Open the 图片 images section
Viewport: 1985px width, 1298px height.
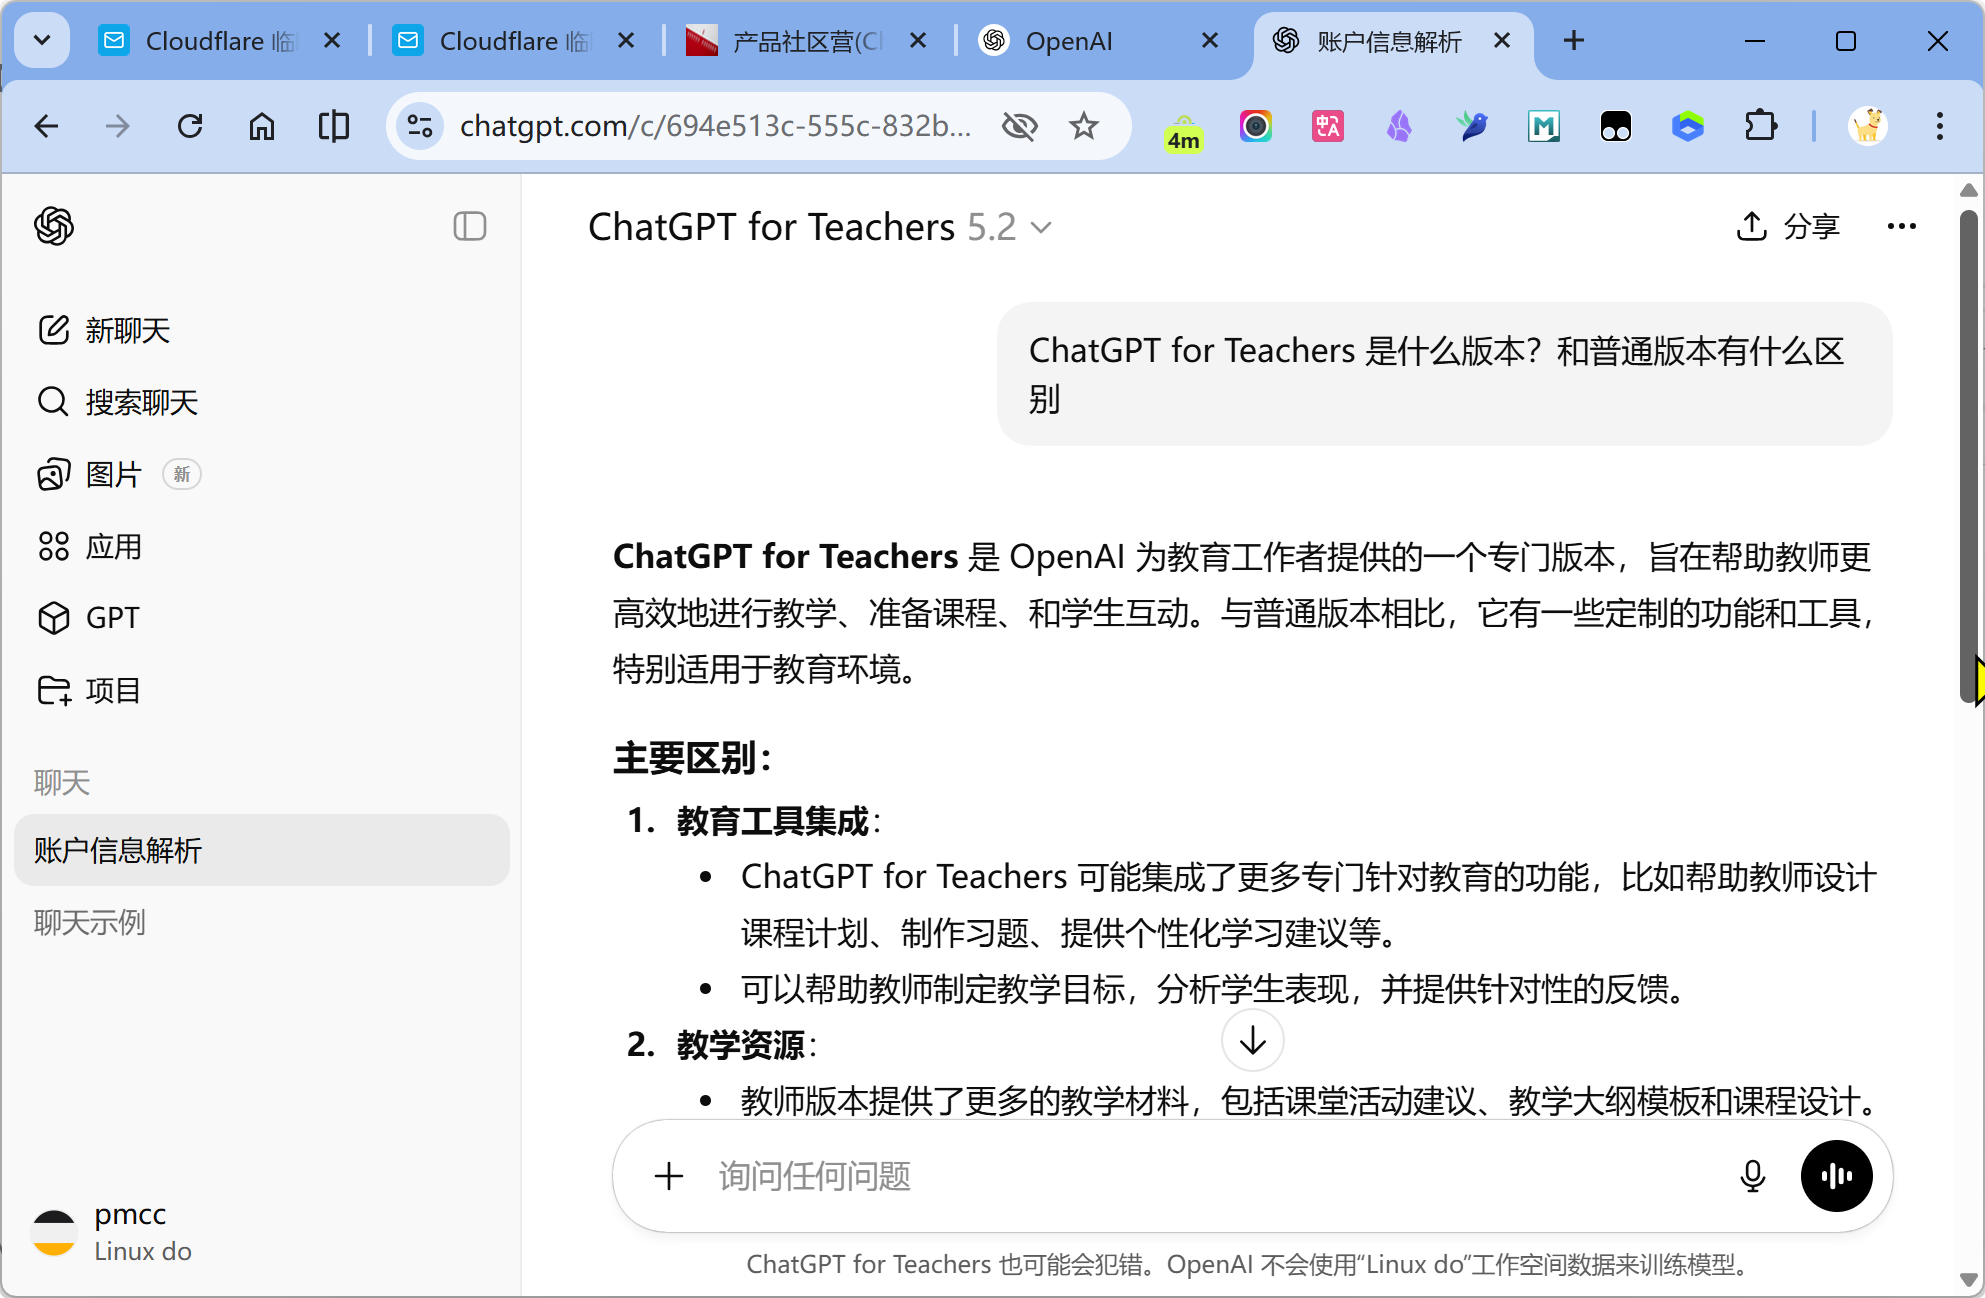[113, 474]
